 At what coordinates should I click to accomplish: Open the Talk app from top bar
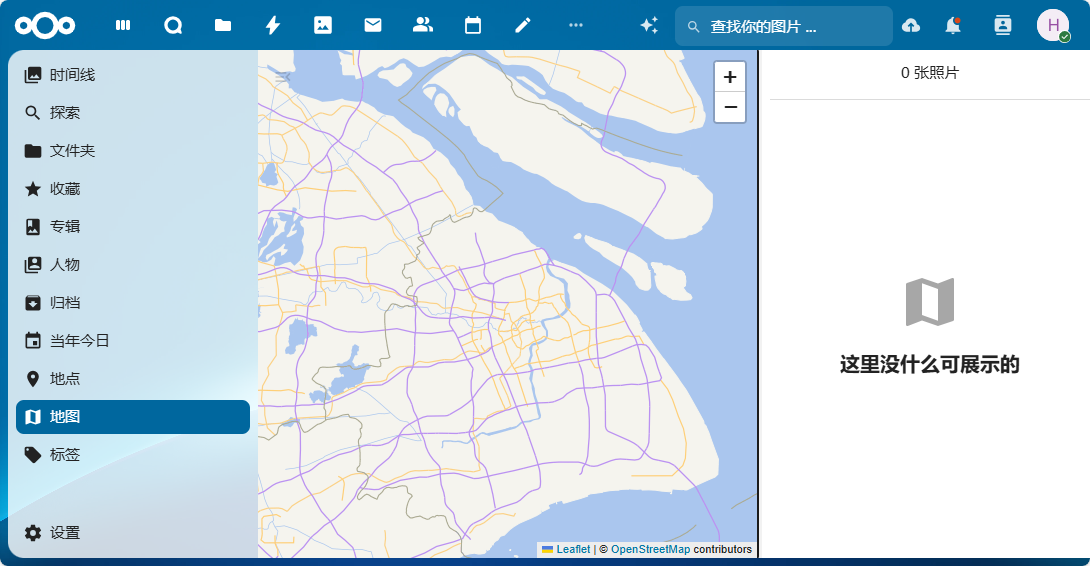point(173,26)
